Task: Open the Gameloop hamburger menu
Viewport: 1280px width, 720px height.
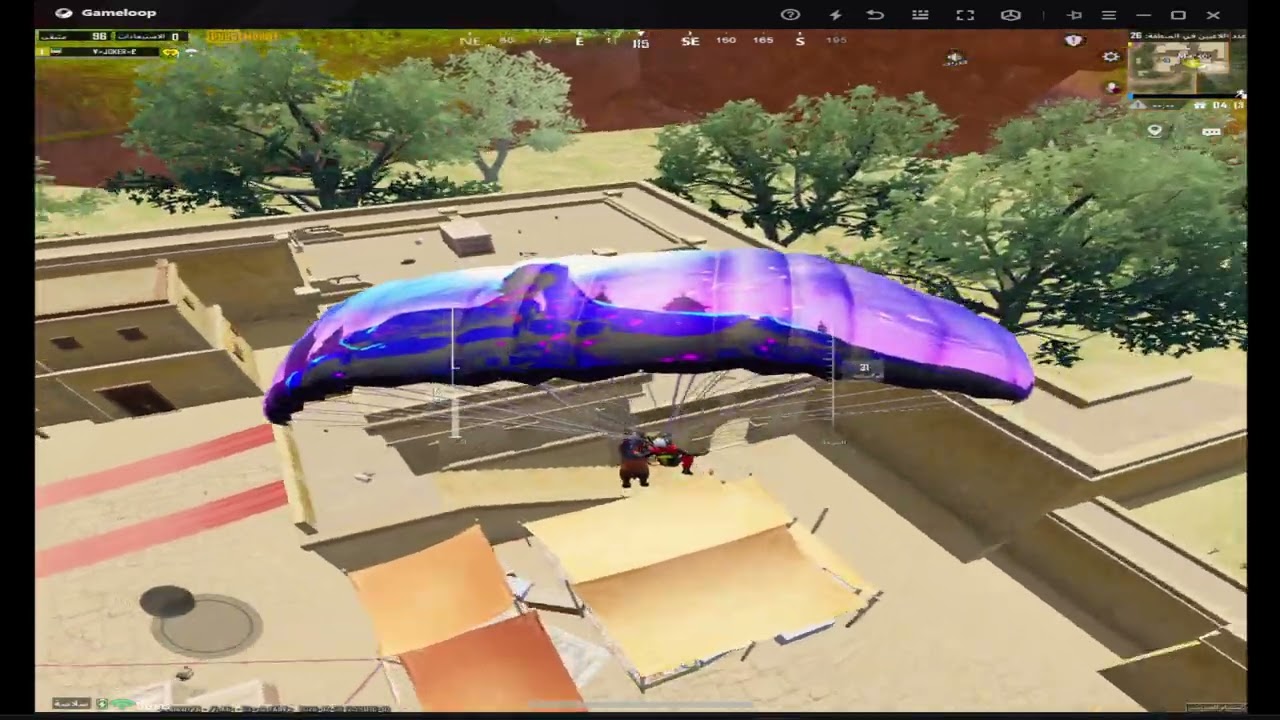Action: click(1109, 14)
